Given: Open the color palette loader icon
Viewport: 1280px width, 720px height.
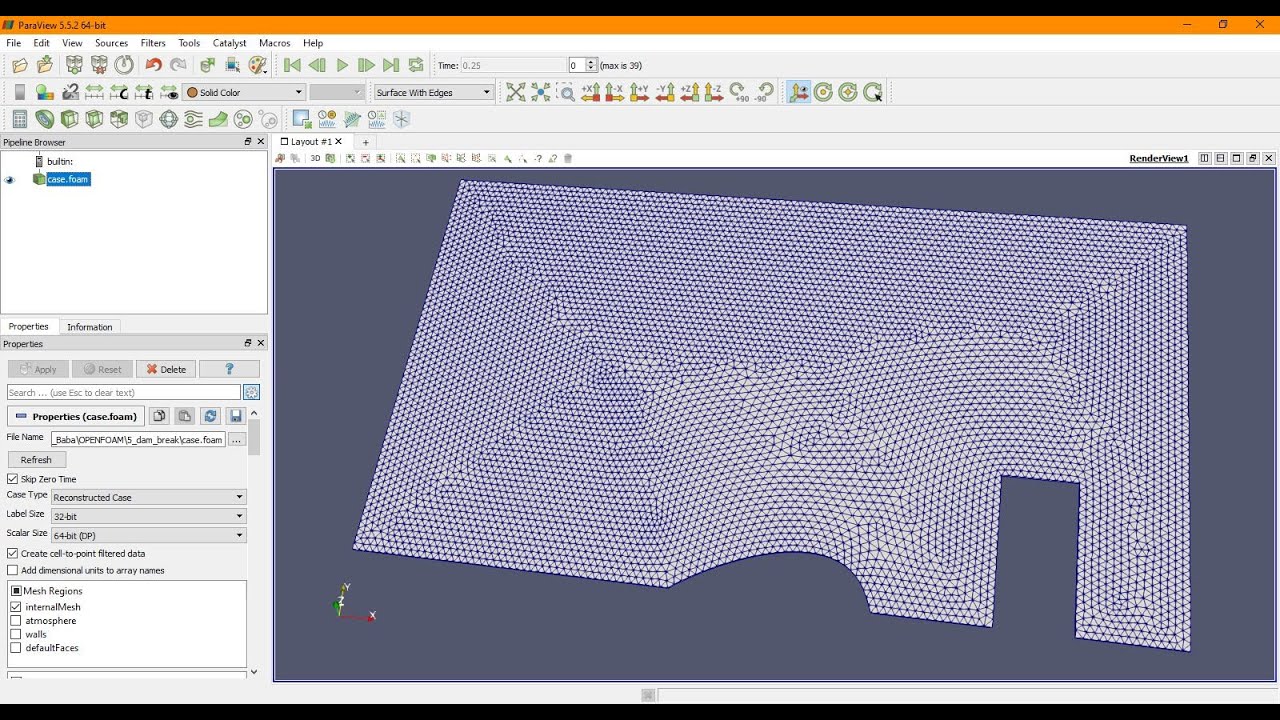Looking at the screenshot, I should (258, 65).
